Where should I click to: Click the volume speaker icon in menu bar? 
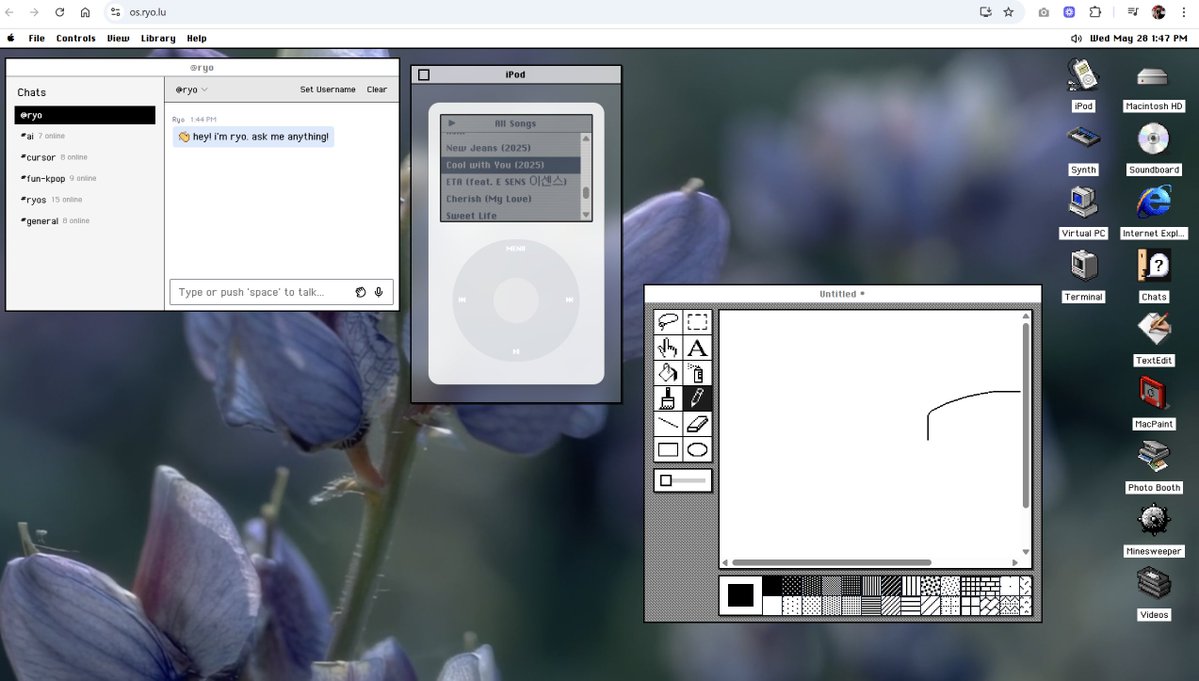[x=1076, y=38]
